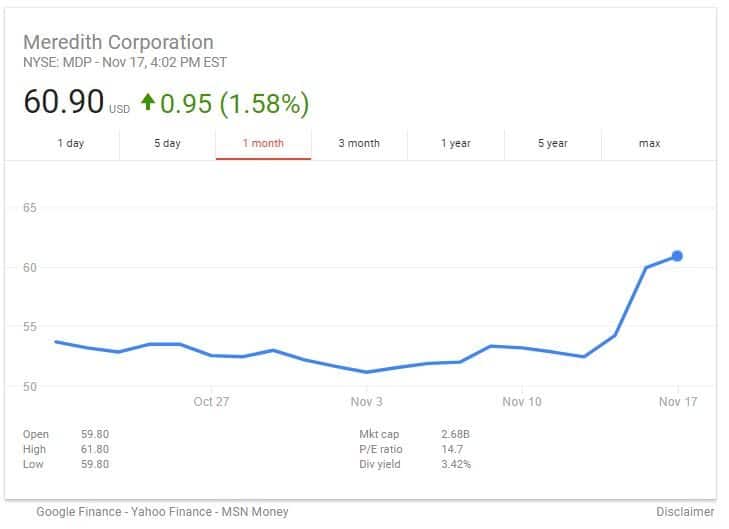Click the Div yield value 3.42%
This screenshot has height=529, width=729.
[x=456, y=464]
